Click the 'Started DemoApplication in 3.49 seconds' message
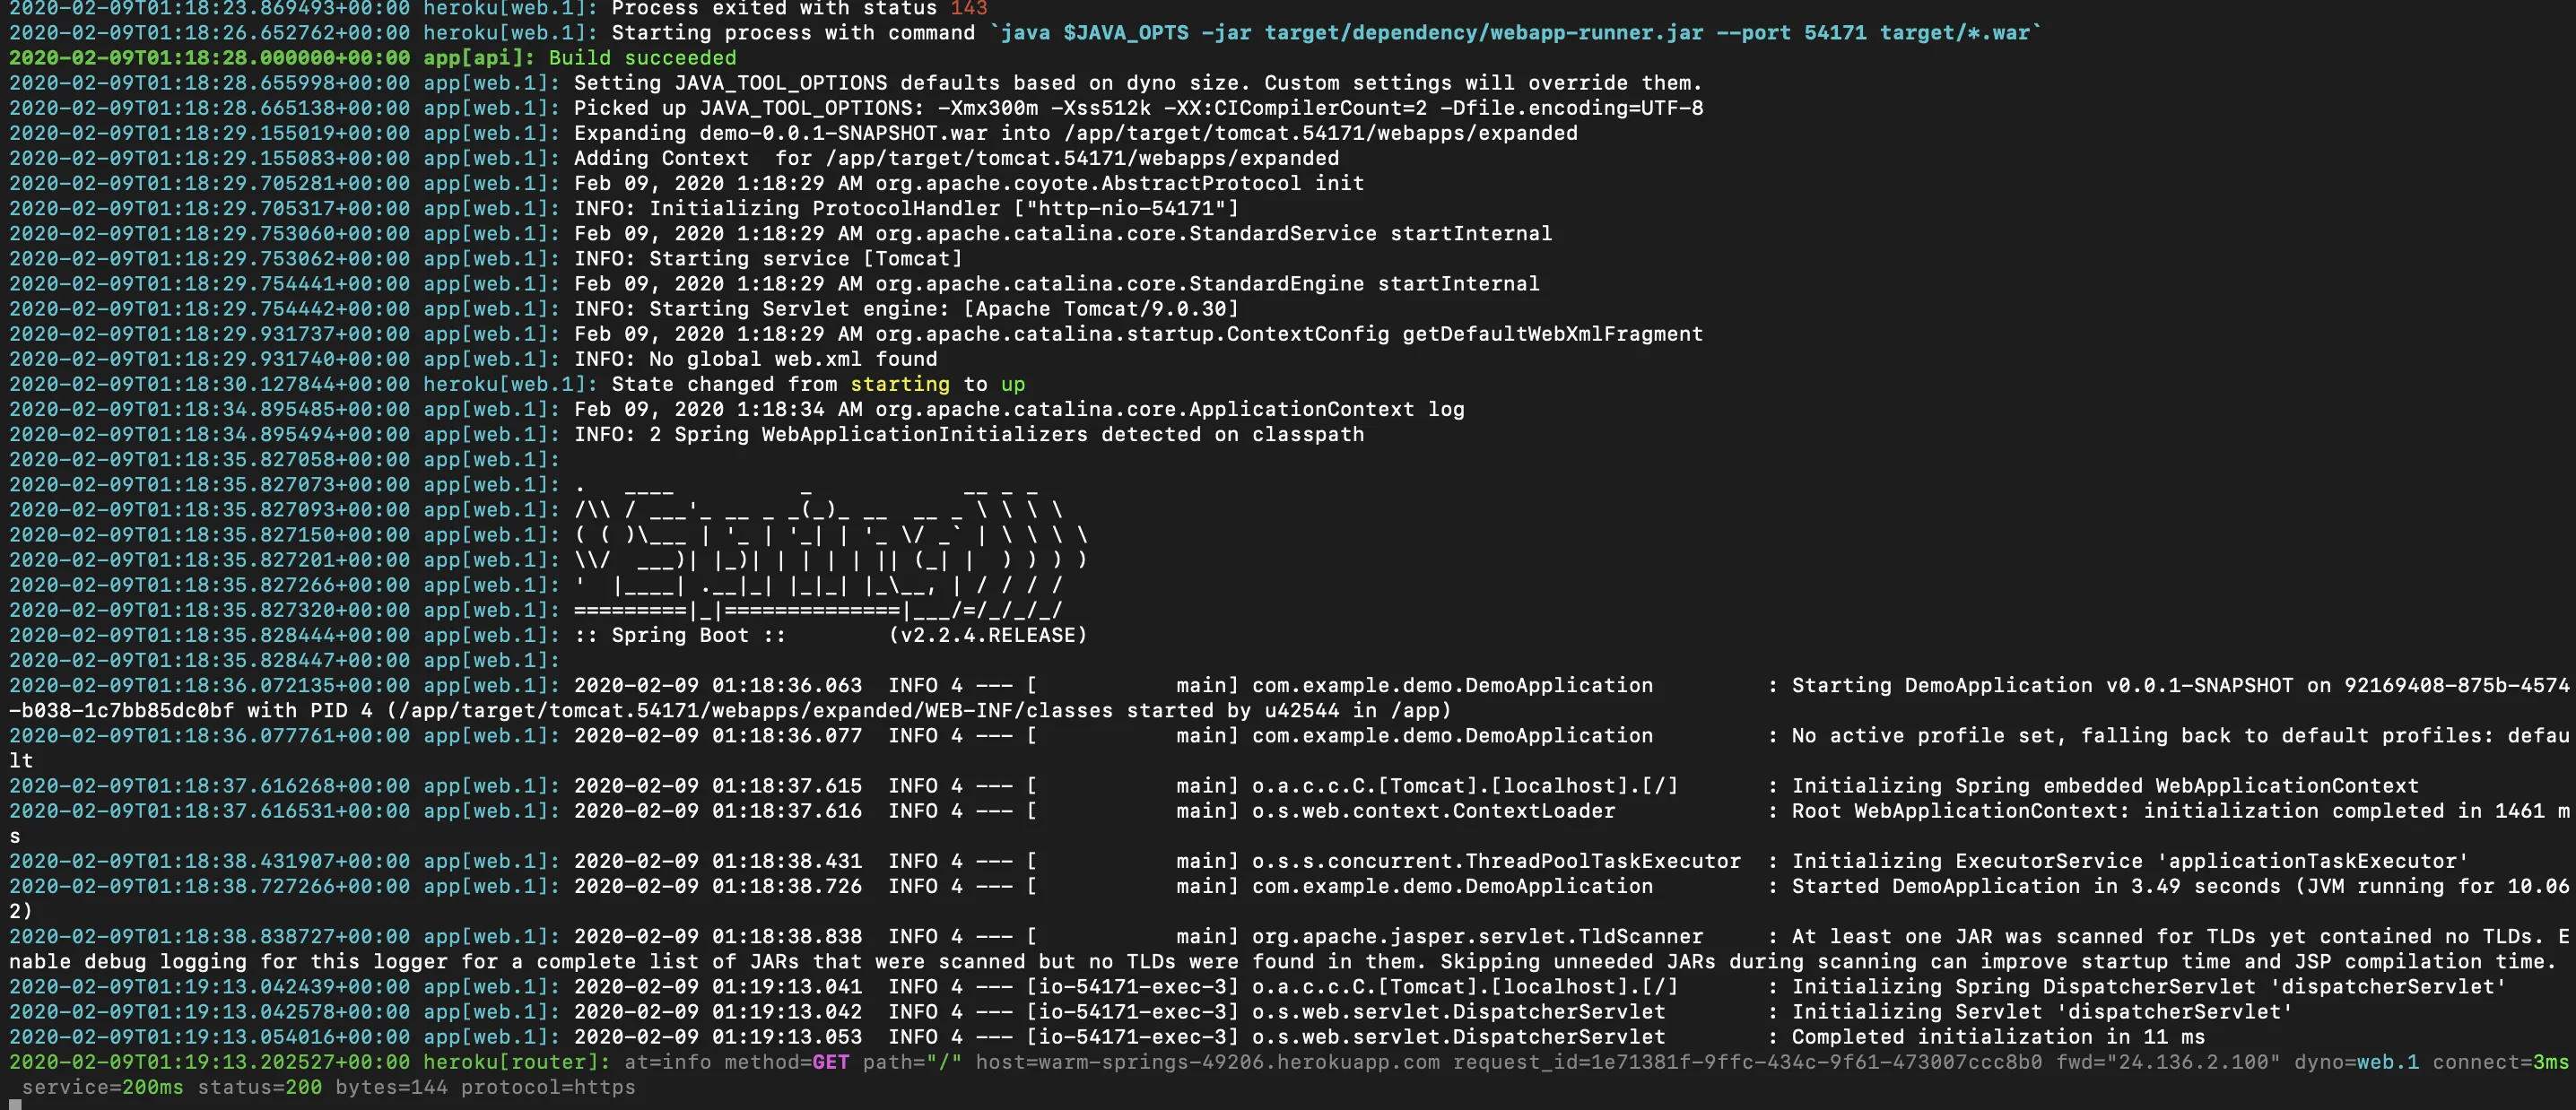 click(x=2036, y=886)
